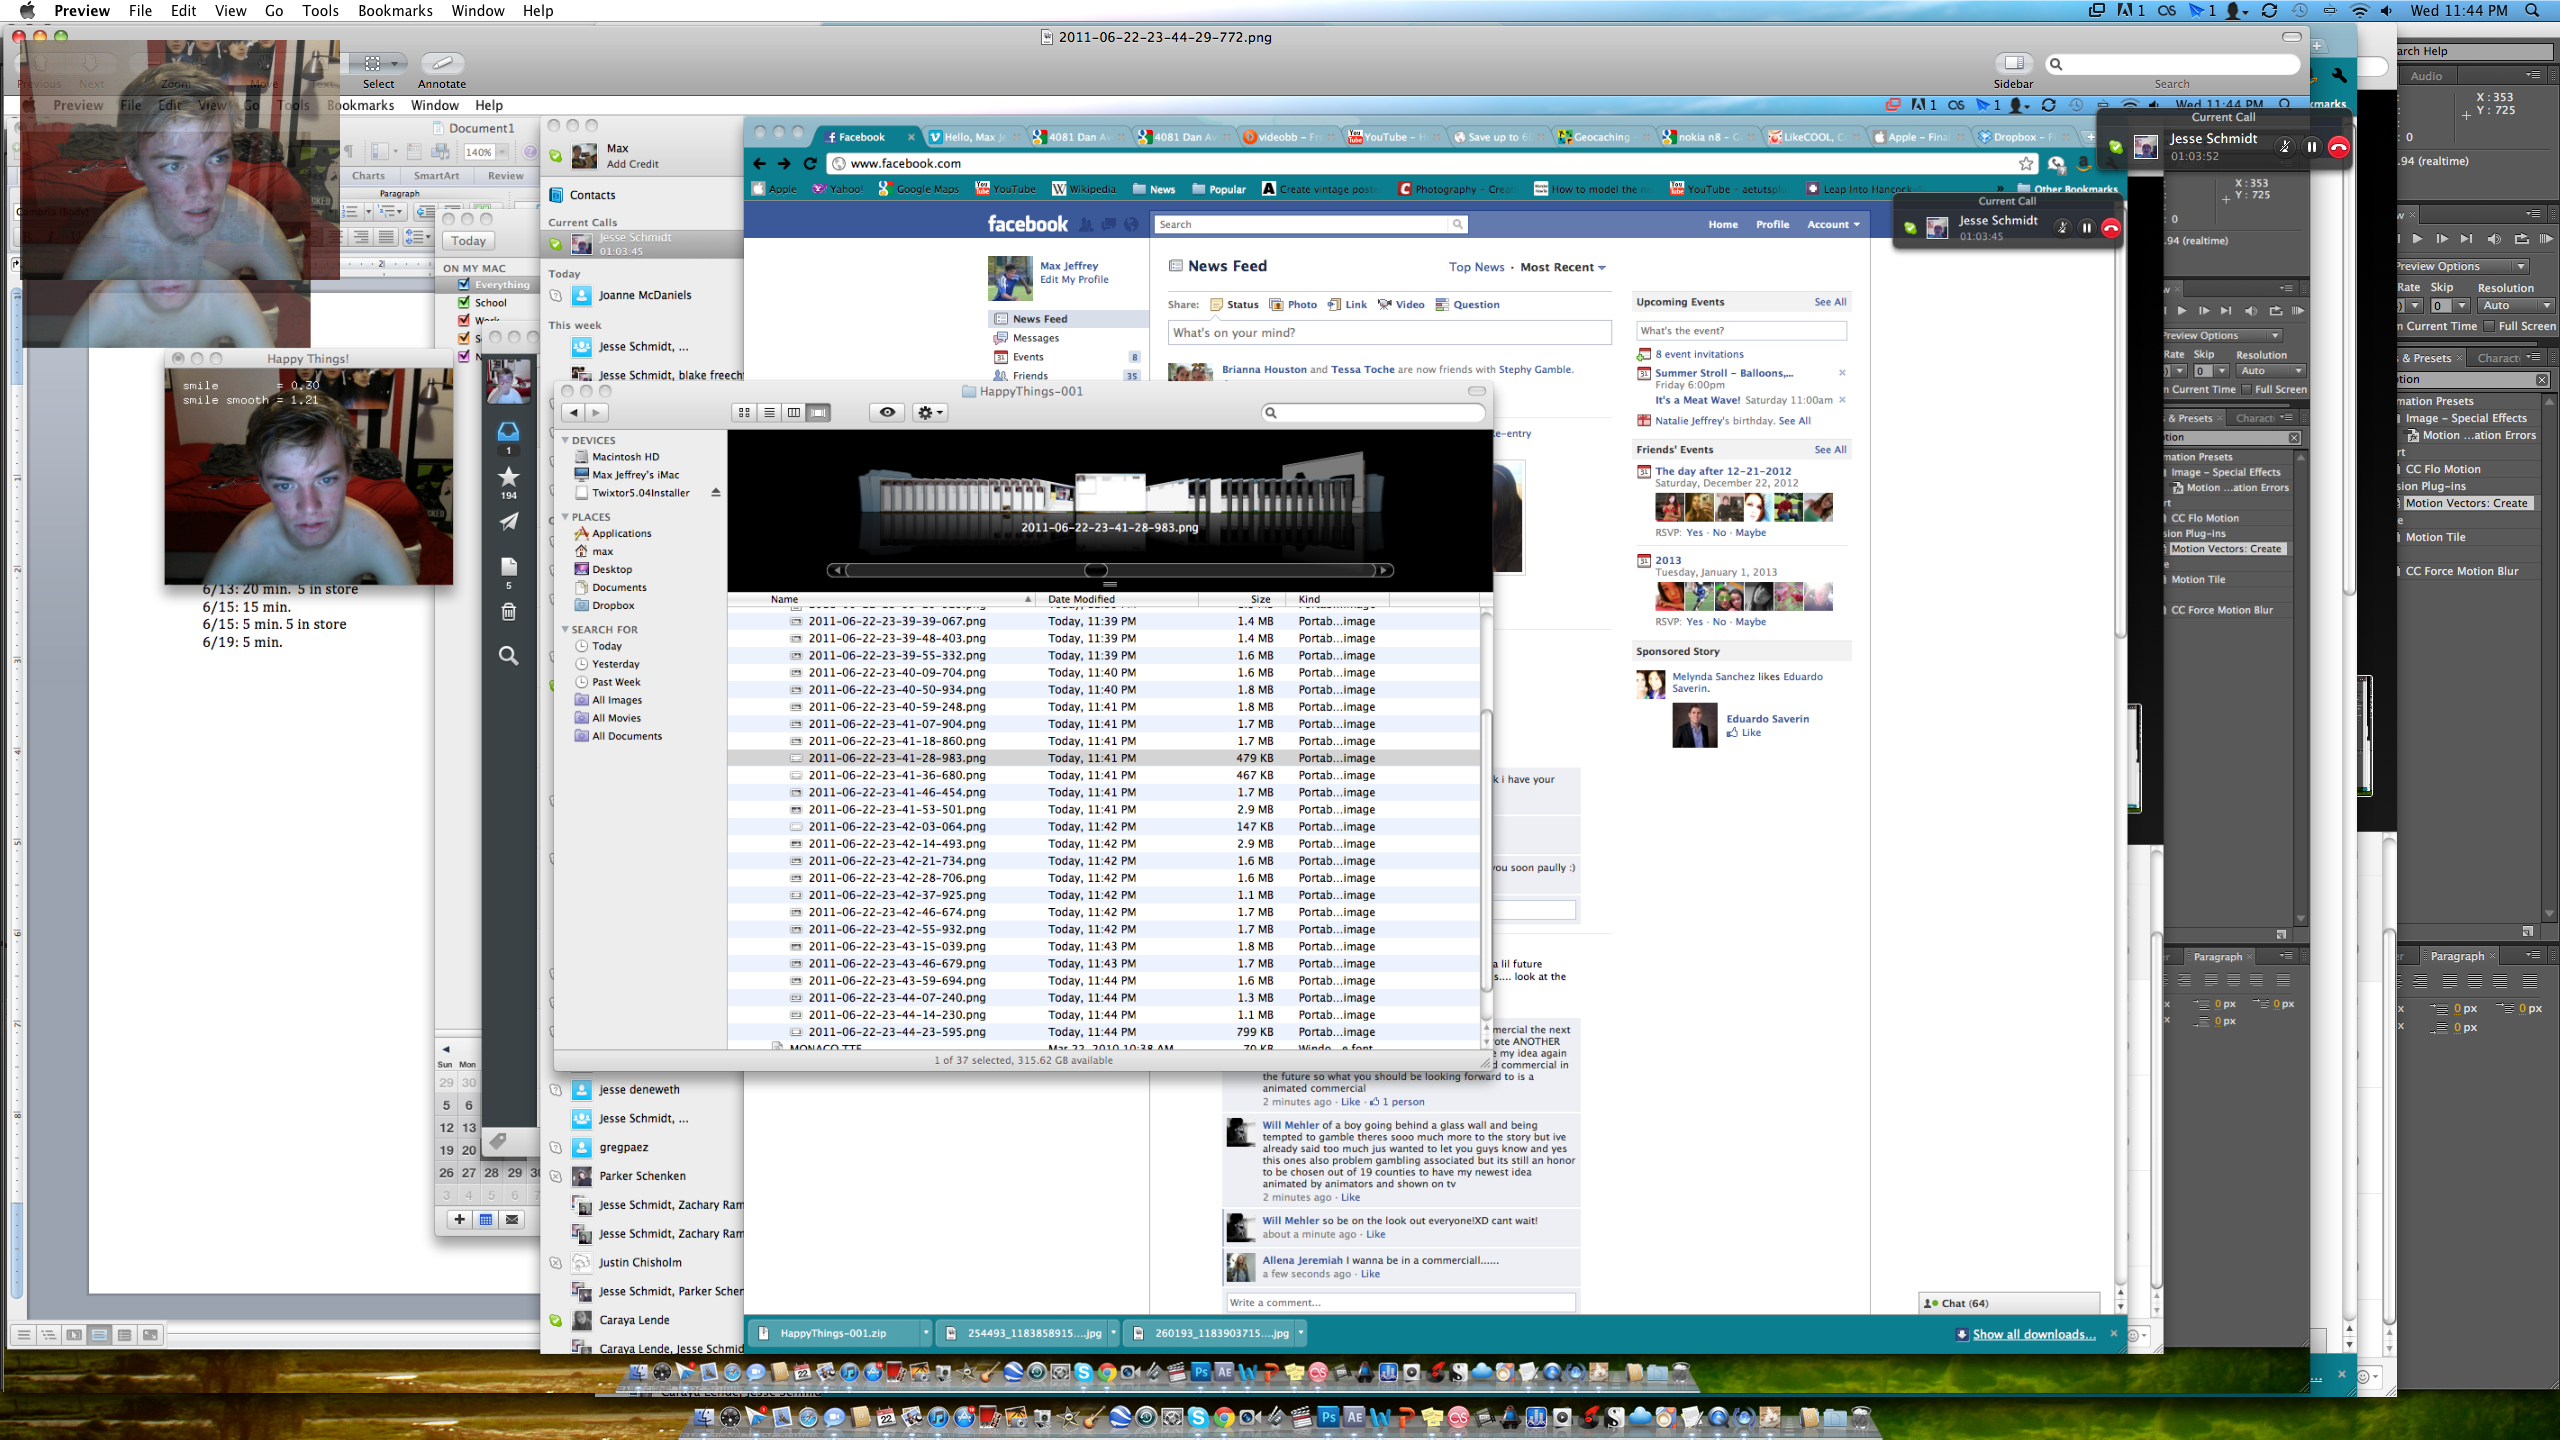
Task: Mute the microphone on the 01:03:52 call
Action: click(2285, 146)
